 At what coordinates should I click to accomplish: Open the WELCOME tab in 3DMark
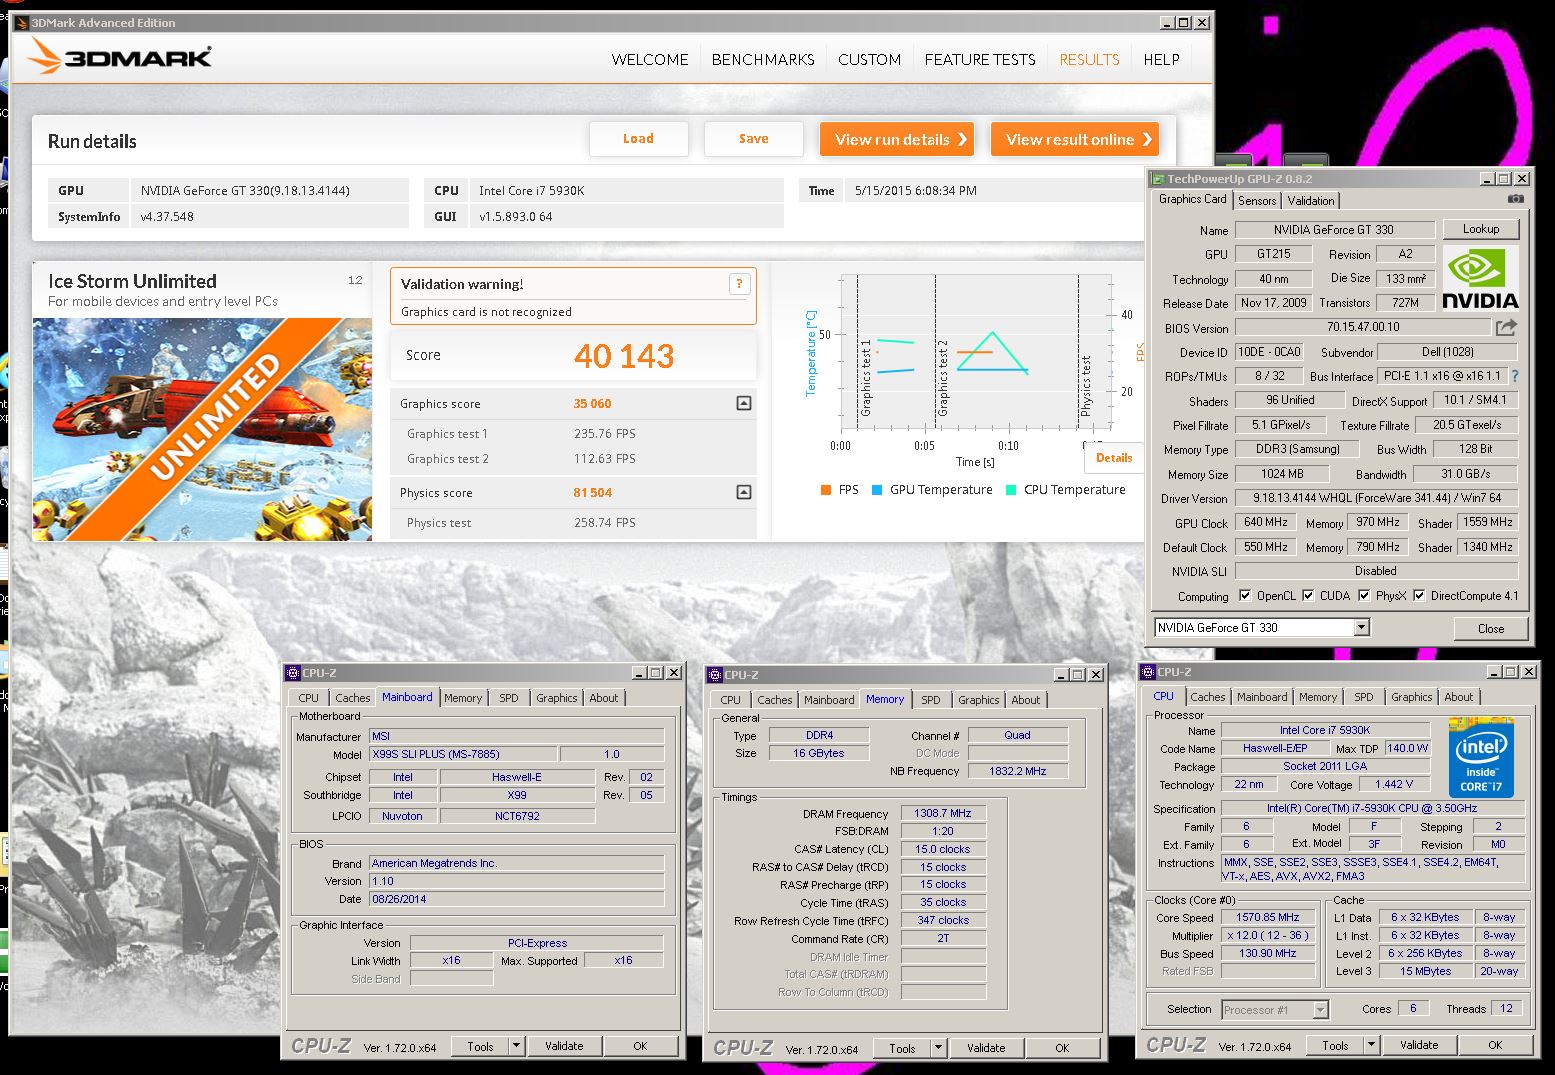[650, 60]
